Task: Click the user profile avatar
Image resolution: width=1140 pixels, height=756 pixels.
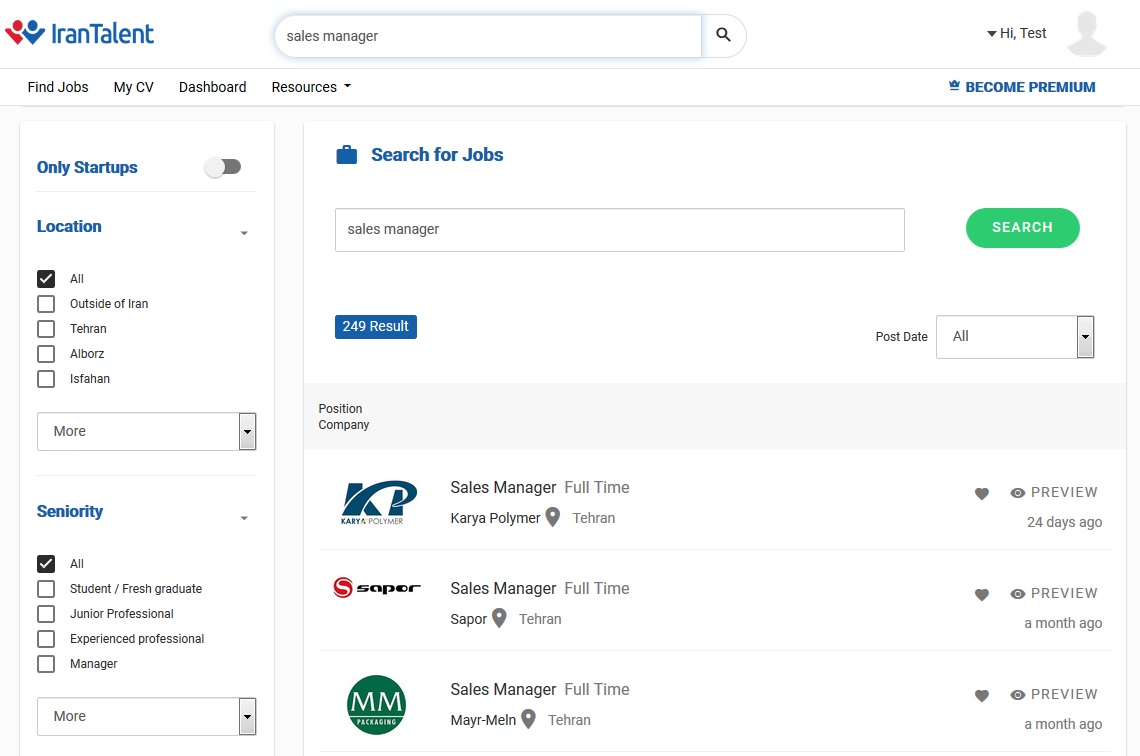Action: pyautogui.click(x=1086, y=35)
